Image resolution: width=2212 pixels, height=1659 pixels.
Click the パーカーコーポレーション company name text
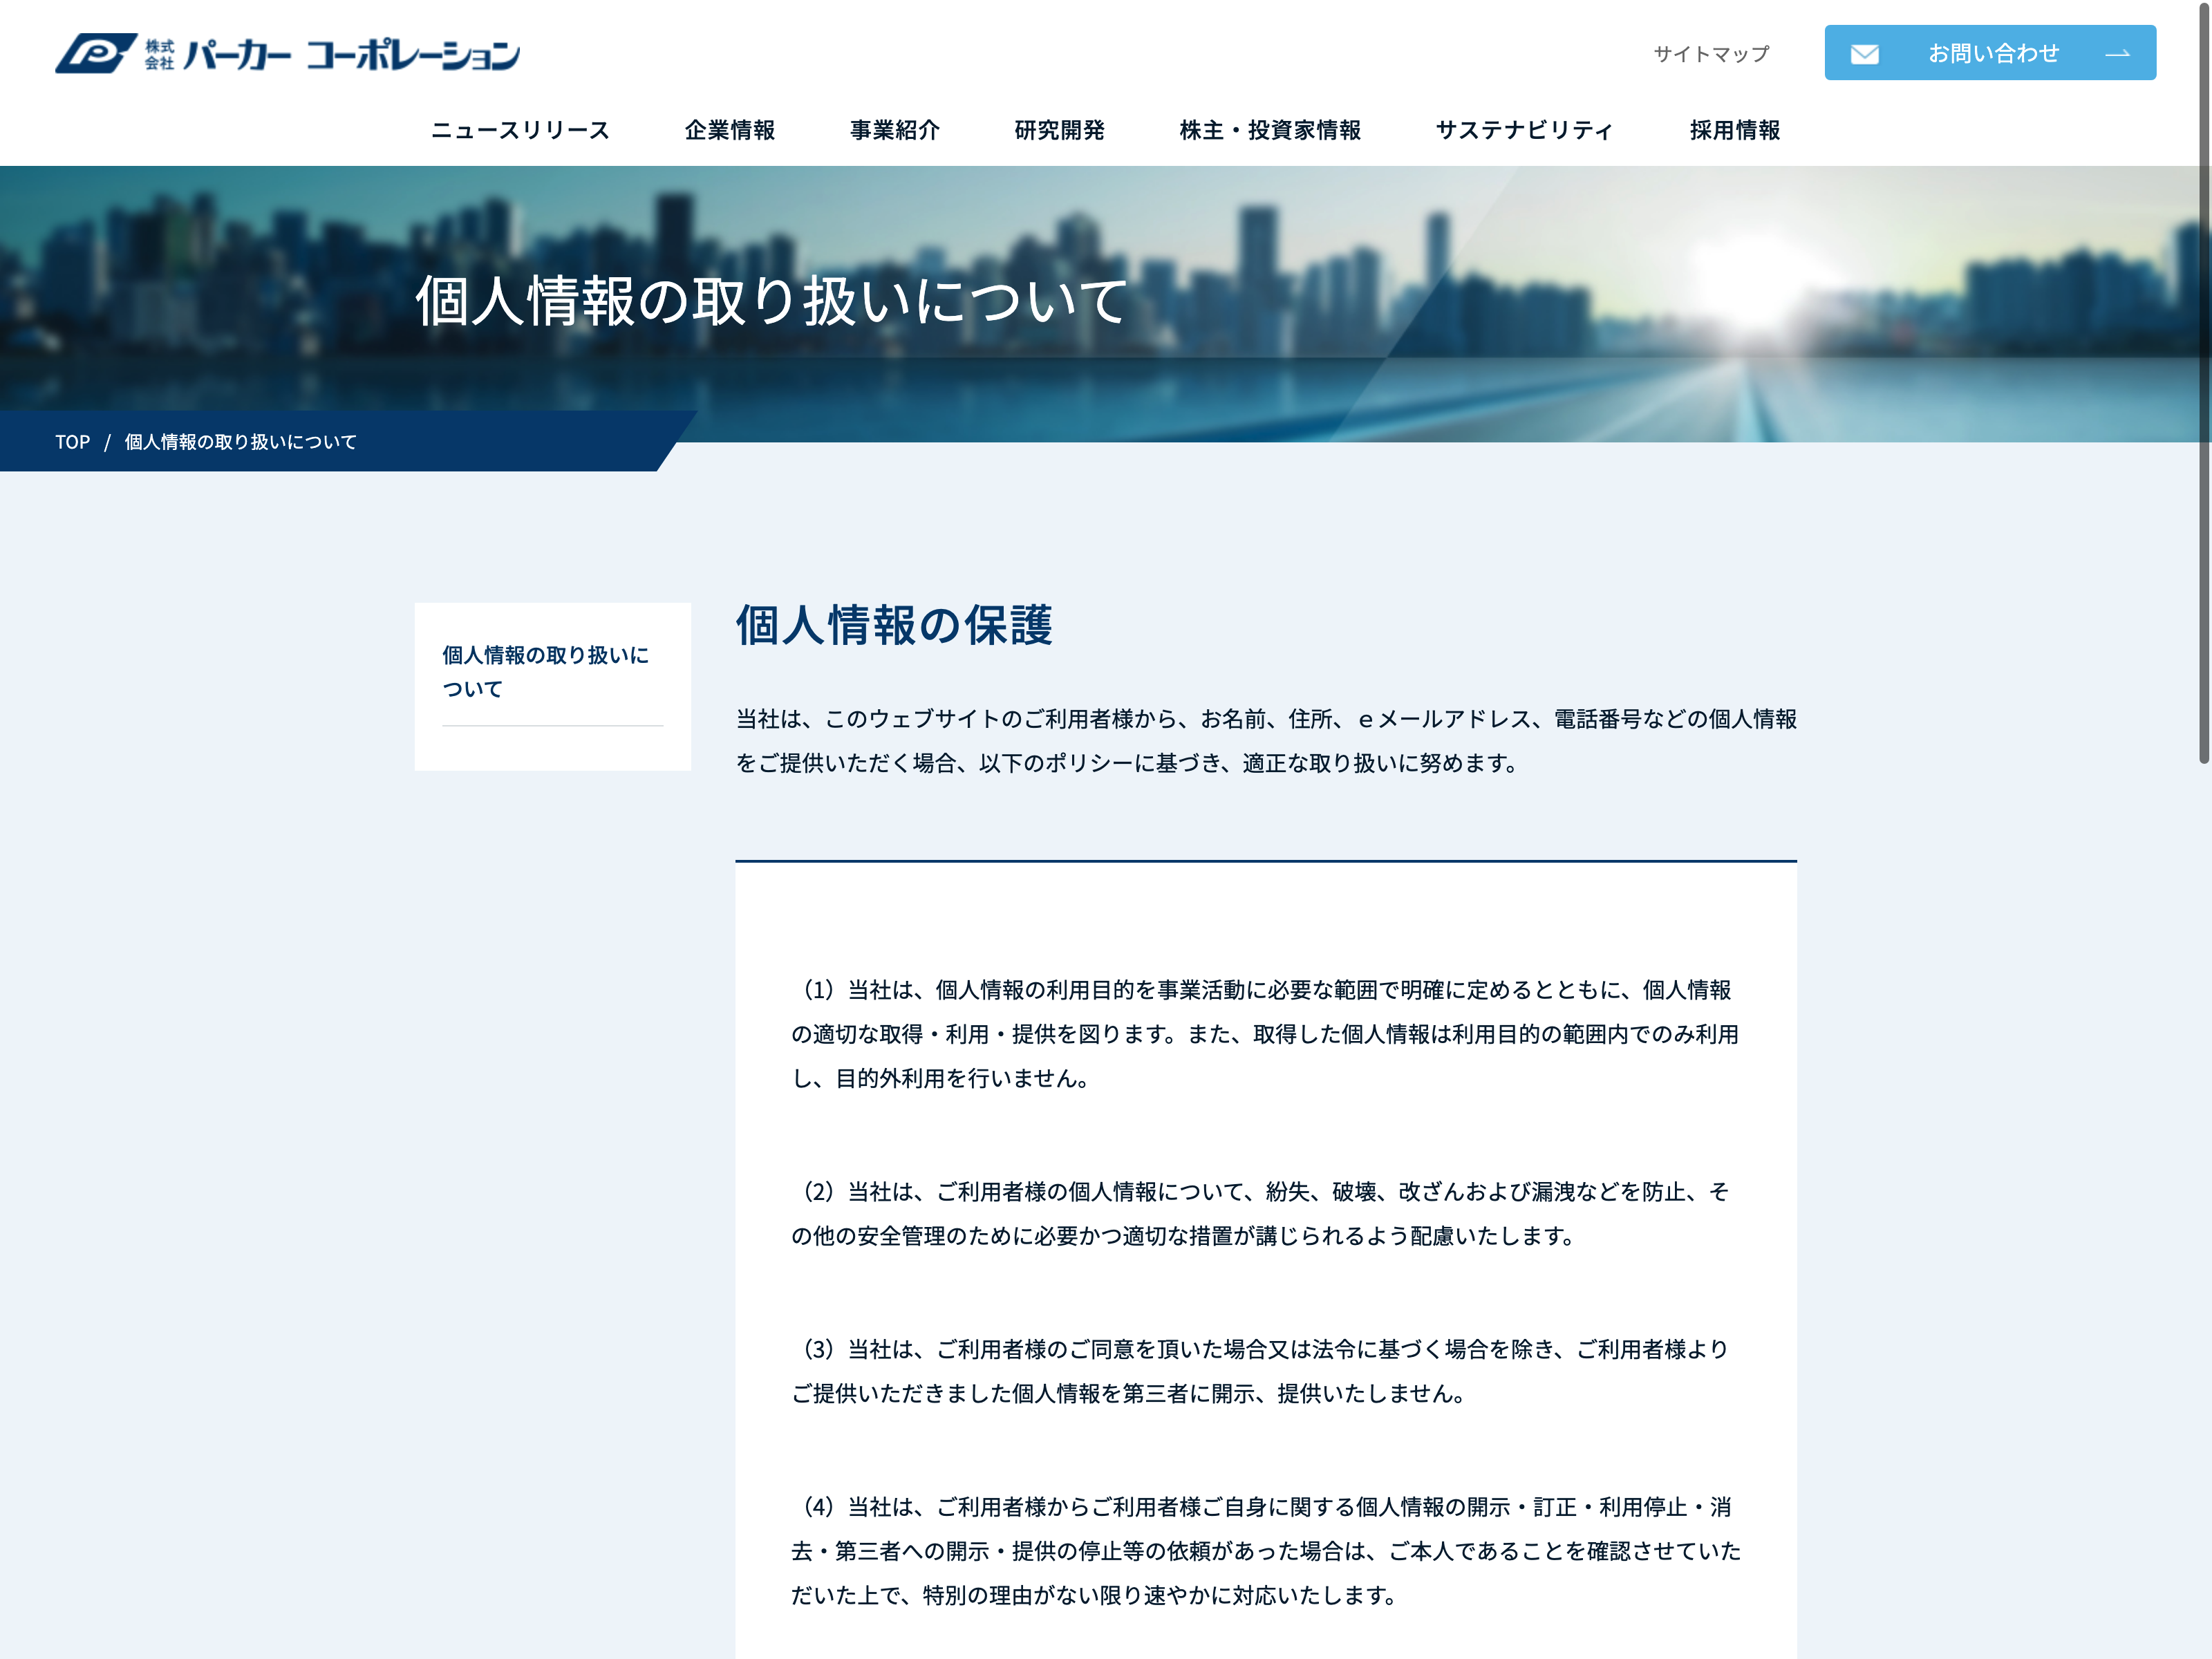click(352, 54)
